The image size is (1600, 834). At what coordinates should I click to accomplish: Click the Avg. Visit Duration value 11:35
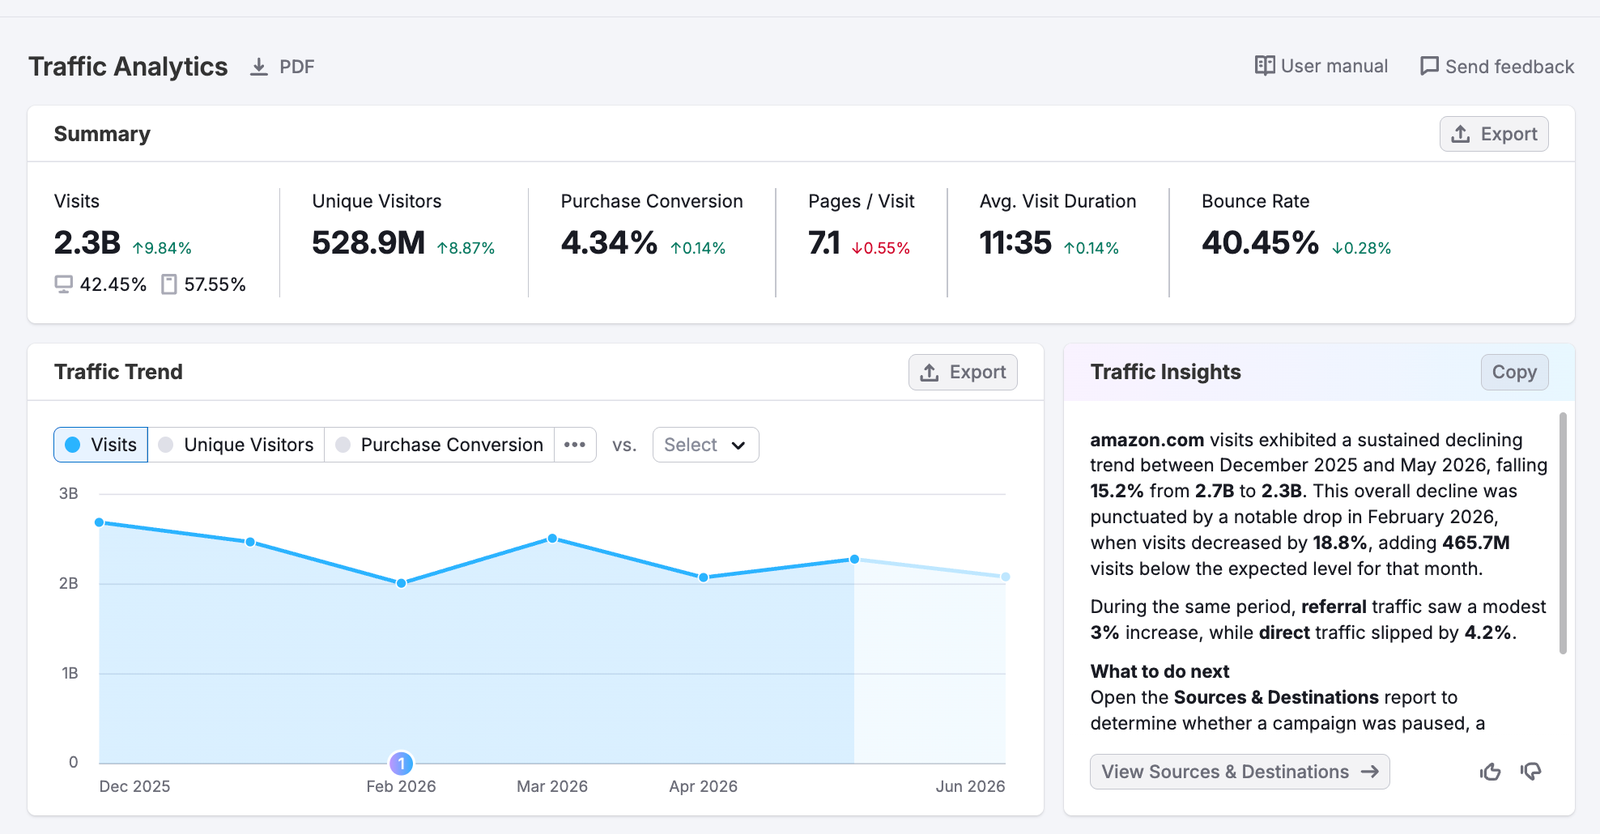coord(1015,243)
